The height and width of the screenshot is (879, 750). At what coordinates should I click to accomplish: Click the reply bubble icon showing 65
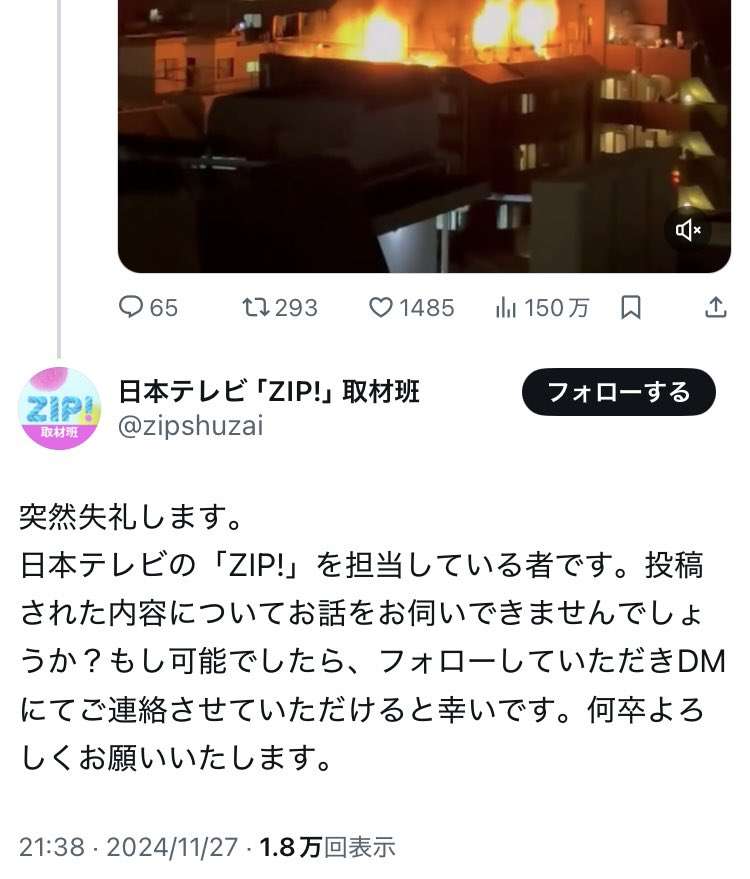[131, 307]
